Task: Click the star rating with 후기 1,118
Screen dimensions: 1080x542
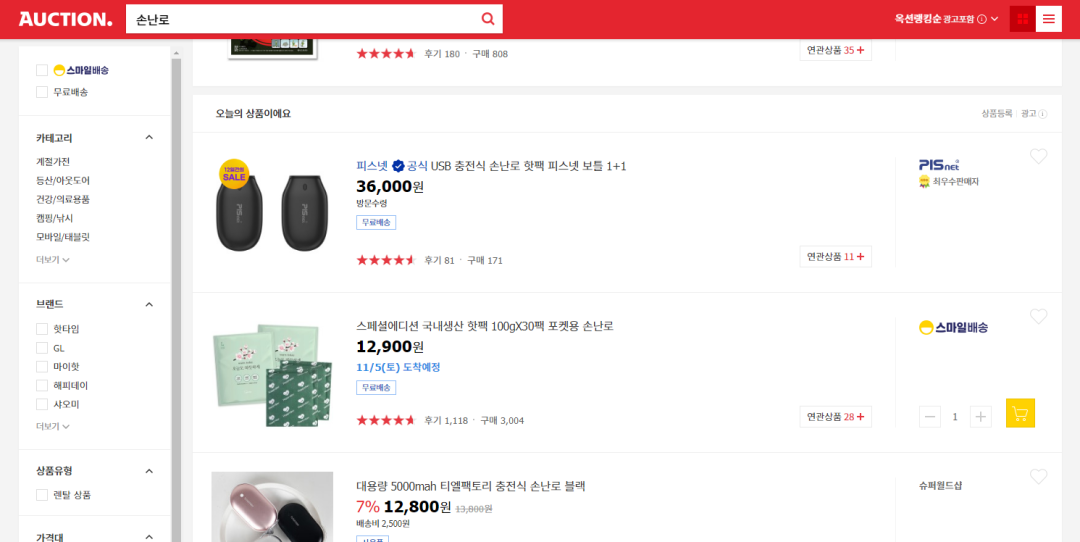Action: (386, 420)
